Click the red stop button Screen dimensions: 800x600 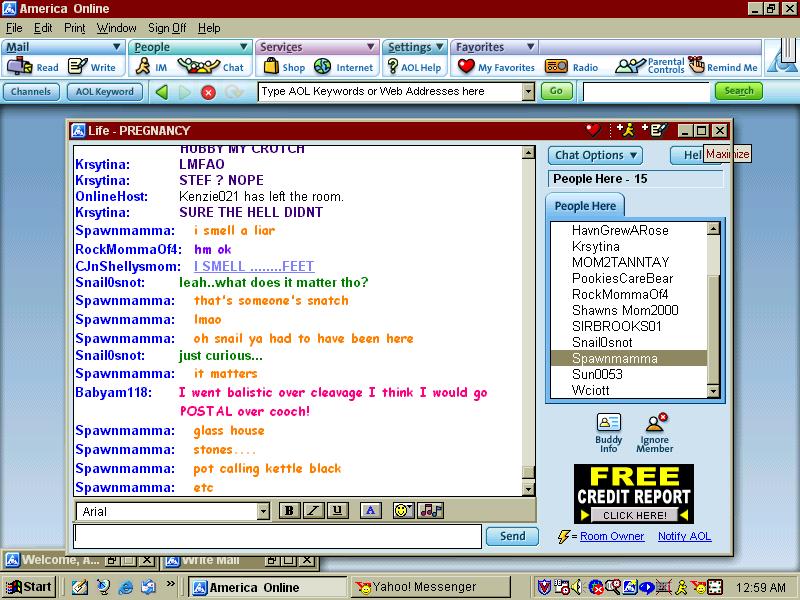point(208,92)
